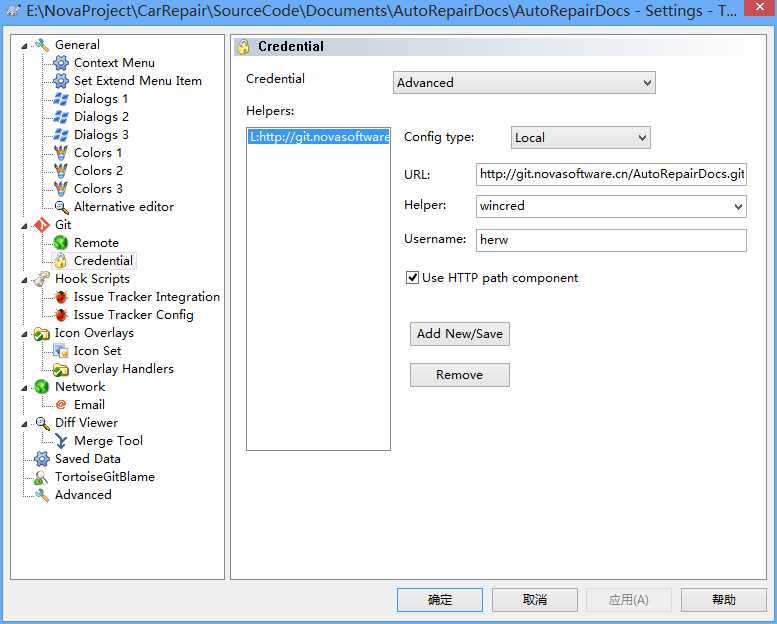
Task: Collapse the General tree node
Action: (x=24, y=46)
